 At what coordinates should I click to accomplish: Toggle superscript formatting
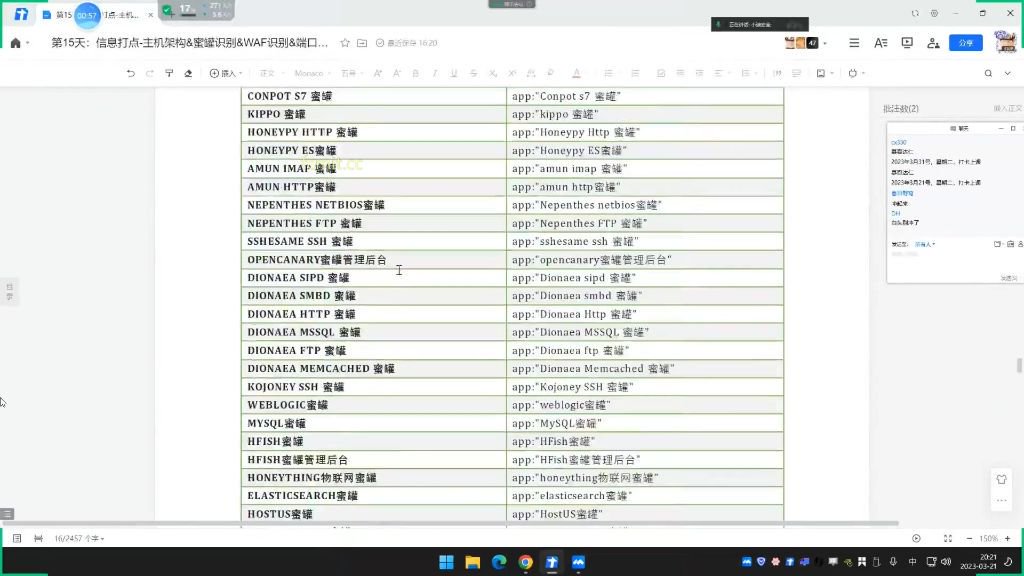[512, 73]
